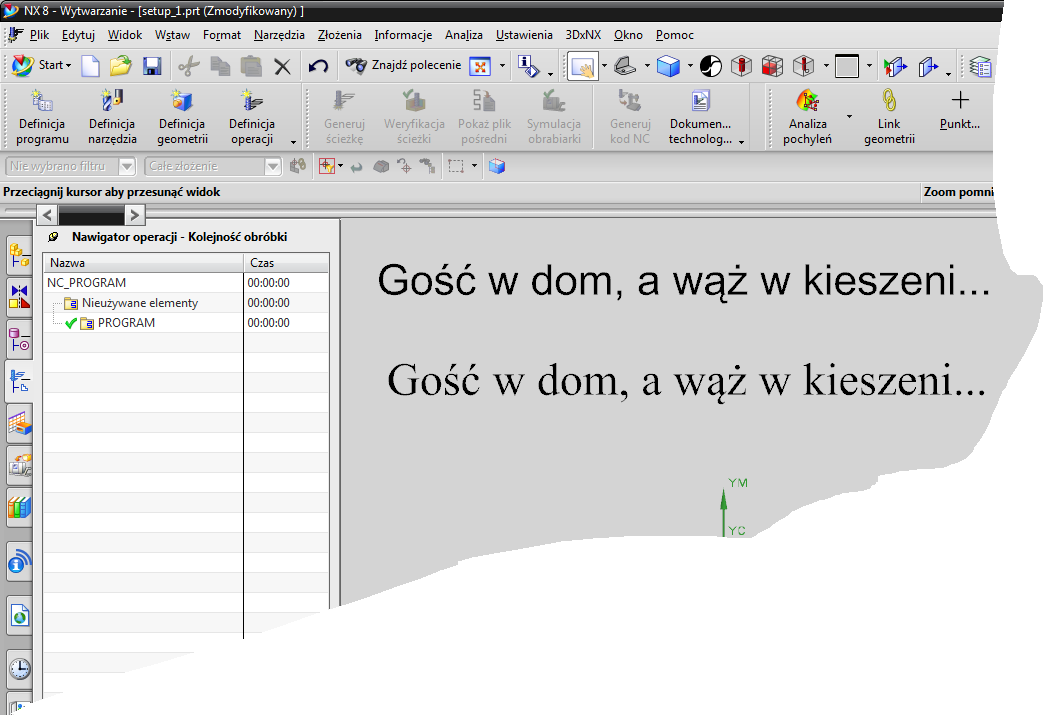Select Nieużywane elementy tree item
Screen dimensions: 1044x720
point(140,303)
